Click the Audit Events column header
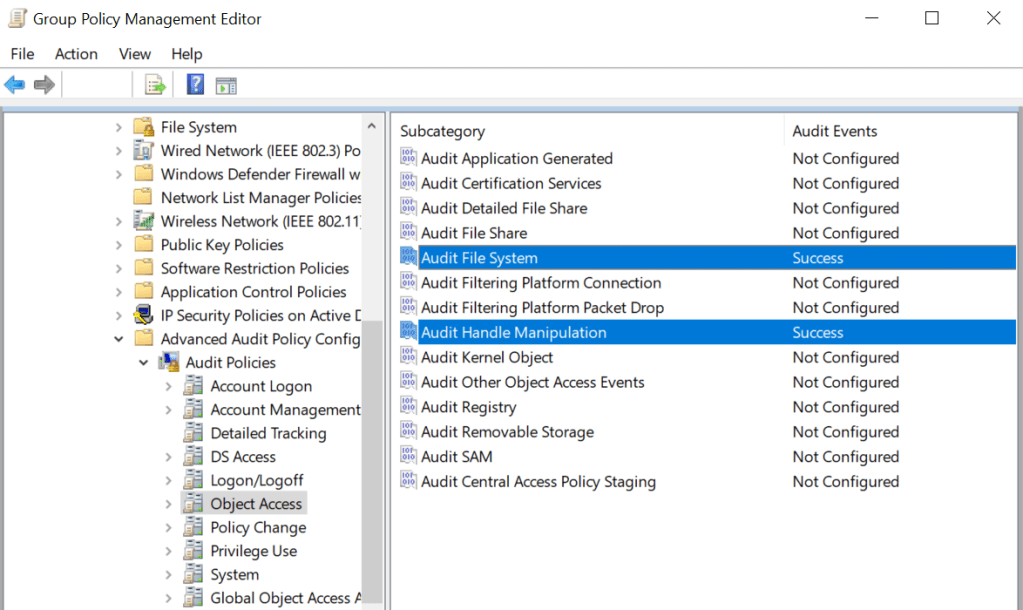Image resolution: width=1023 pixels, height=610 pixels. point(834,131)
